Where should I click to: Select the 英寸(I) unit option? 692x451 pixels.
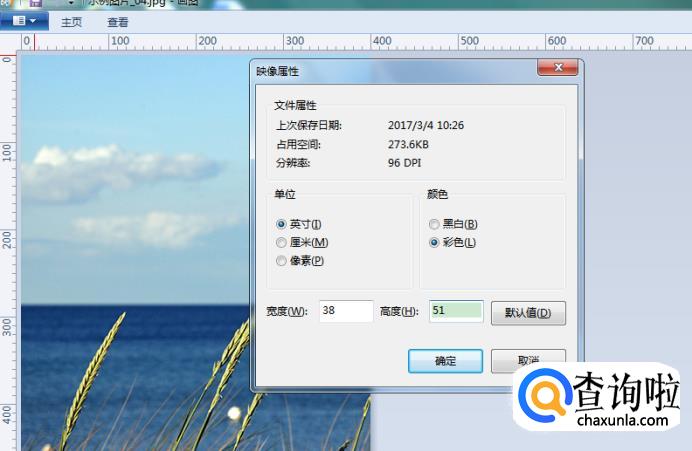click(x=298, y=224)
